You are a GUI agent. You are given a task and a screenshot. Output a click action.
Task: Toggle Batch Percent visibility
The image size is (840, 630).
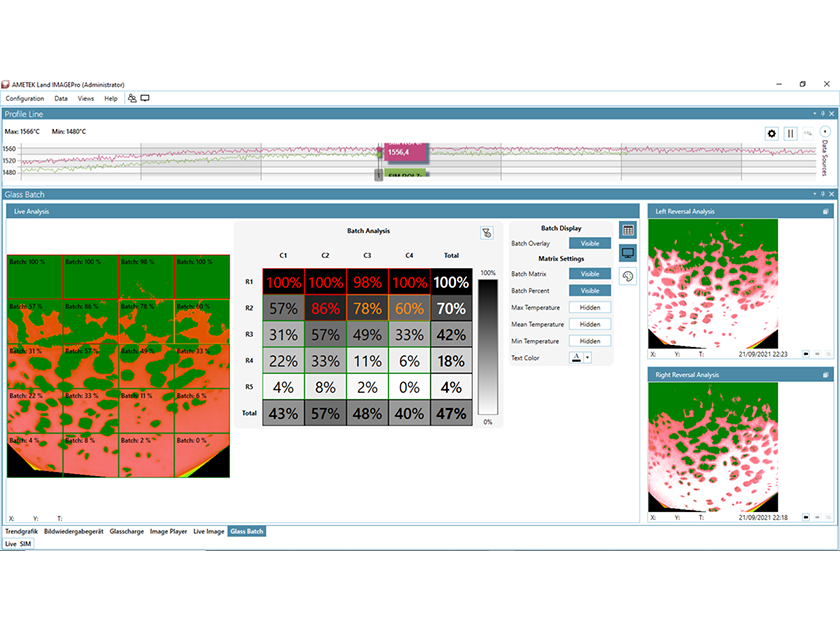[590, 291]
